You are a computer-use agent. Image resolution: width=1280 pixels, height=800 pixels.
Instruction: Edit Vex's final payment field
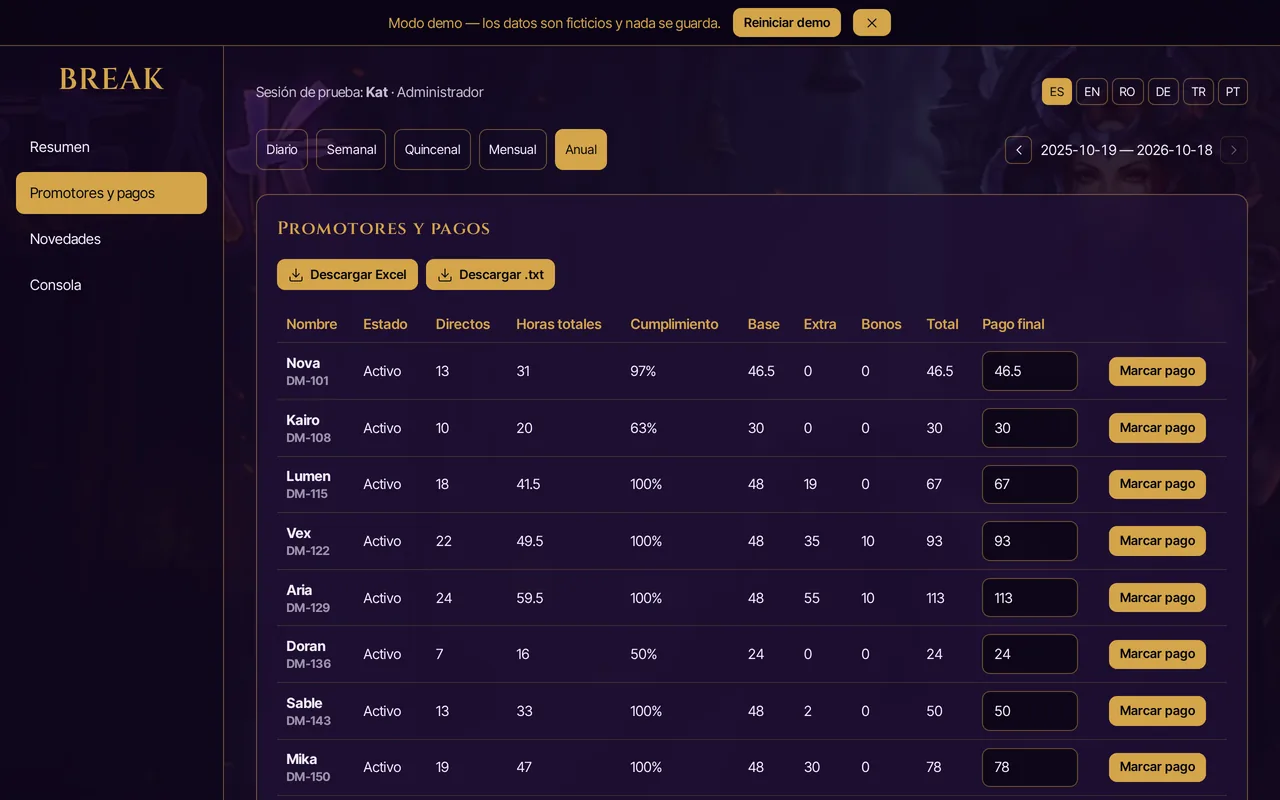(x=1030, y=541)
